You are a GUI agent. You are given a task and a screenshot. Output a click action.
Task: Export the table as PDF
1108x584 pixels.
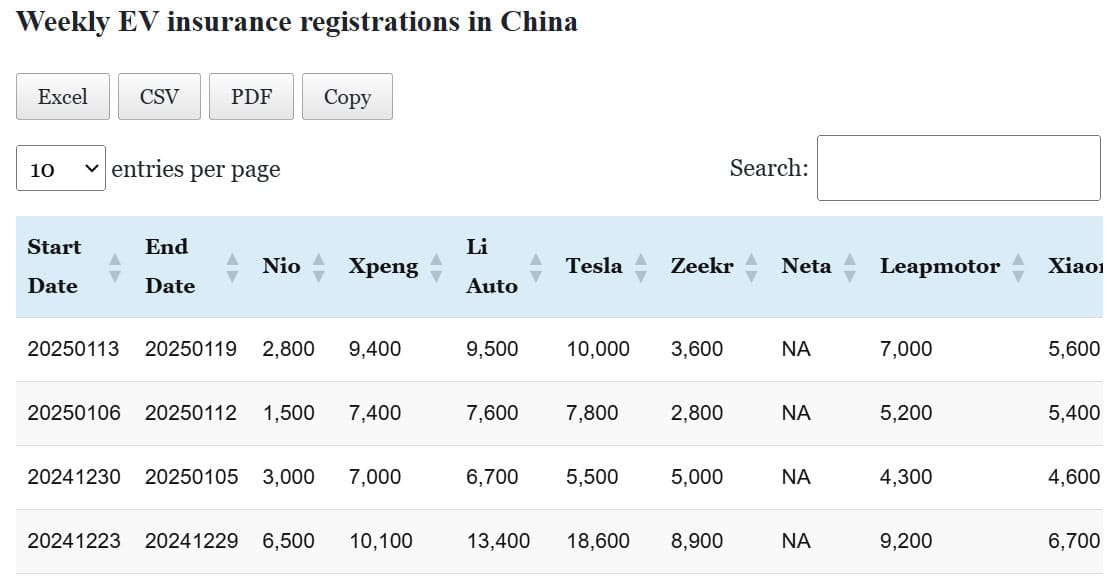pyautogui.click(x=251, y=97)
